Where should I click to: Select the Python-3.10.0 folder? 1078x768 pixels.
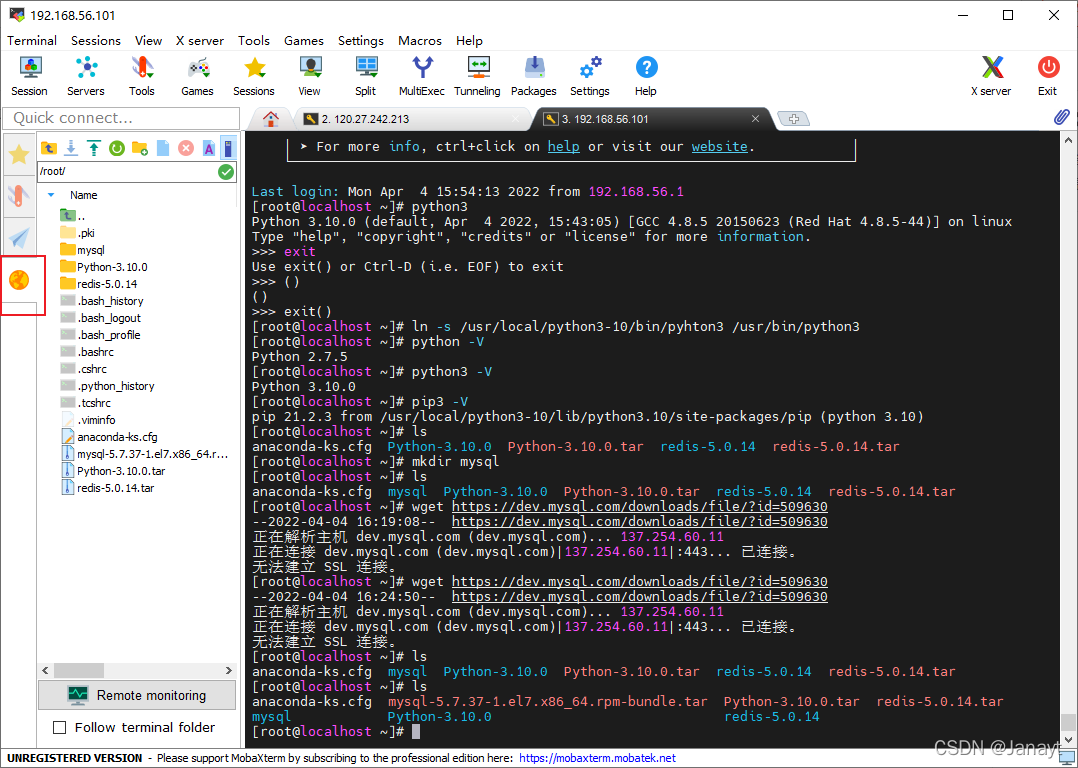[x=111, y=267]
